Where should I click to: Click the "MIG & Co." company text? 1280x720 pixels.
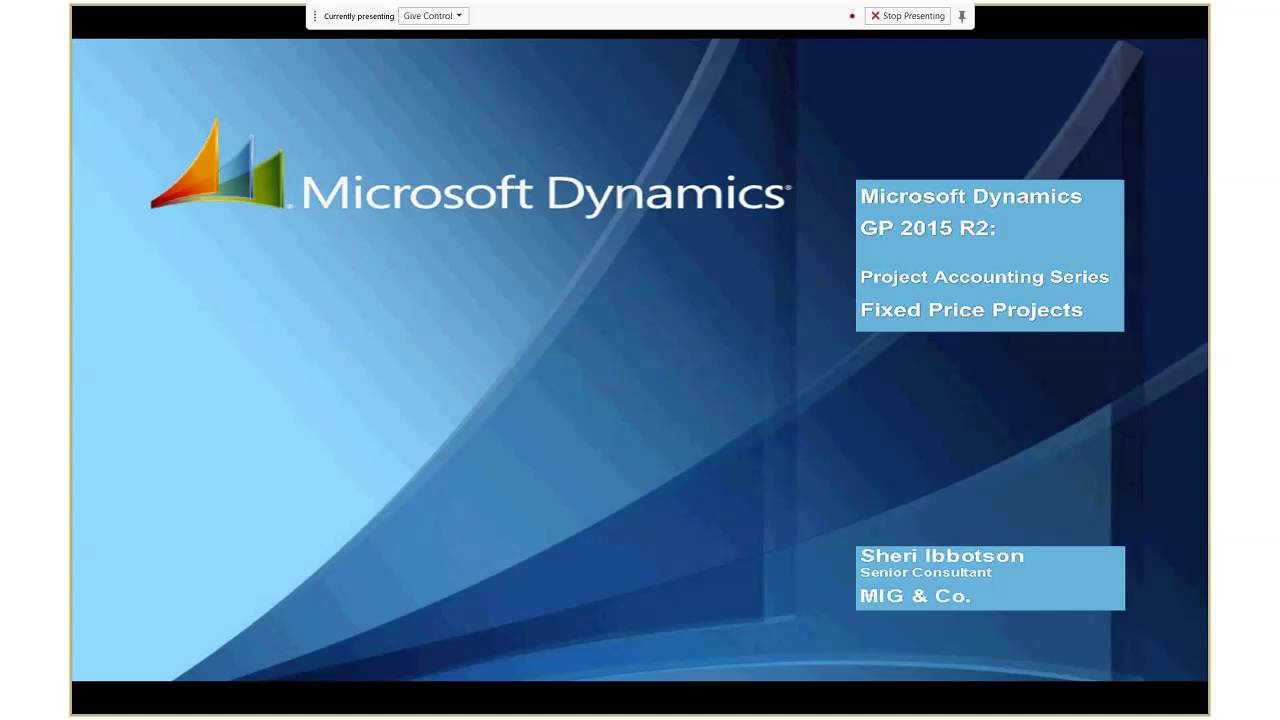click(915, 596)
